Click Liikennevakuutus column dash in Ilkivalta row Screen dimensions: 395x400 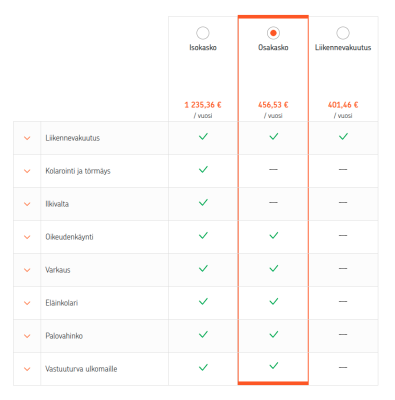(x=343, y=202)
